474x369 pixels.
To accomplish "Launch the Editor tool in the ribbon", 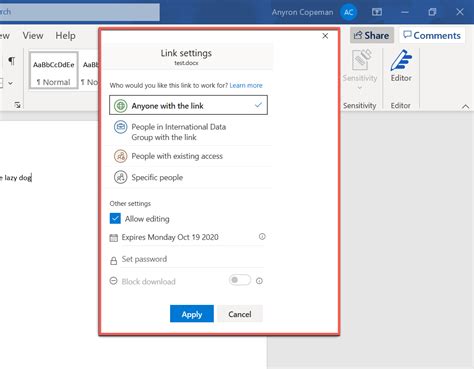I will point(401,66).
